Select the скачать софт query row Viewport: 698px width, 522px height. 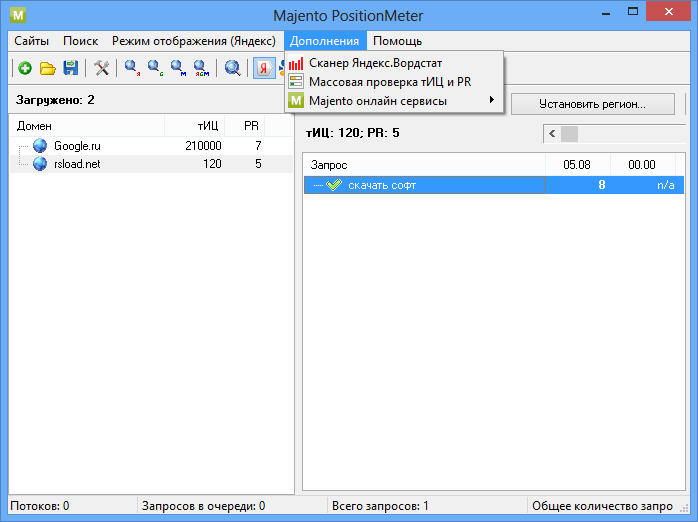tap(494, 185)
